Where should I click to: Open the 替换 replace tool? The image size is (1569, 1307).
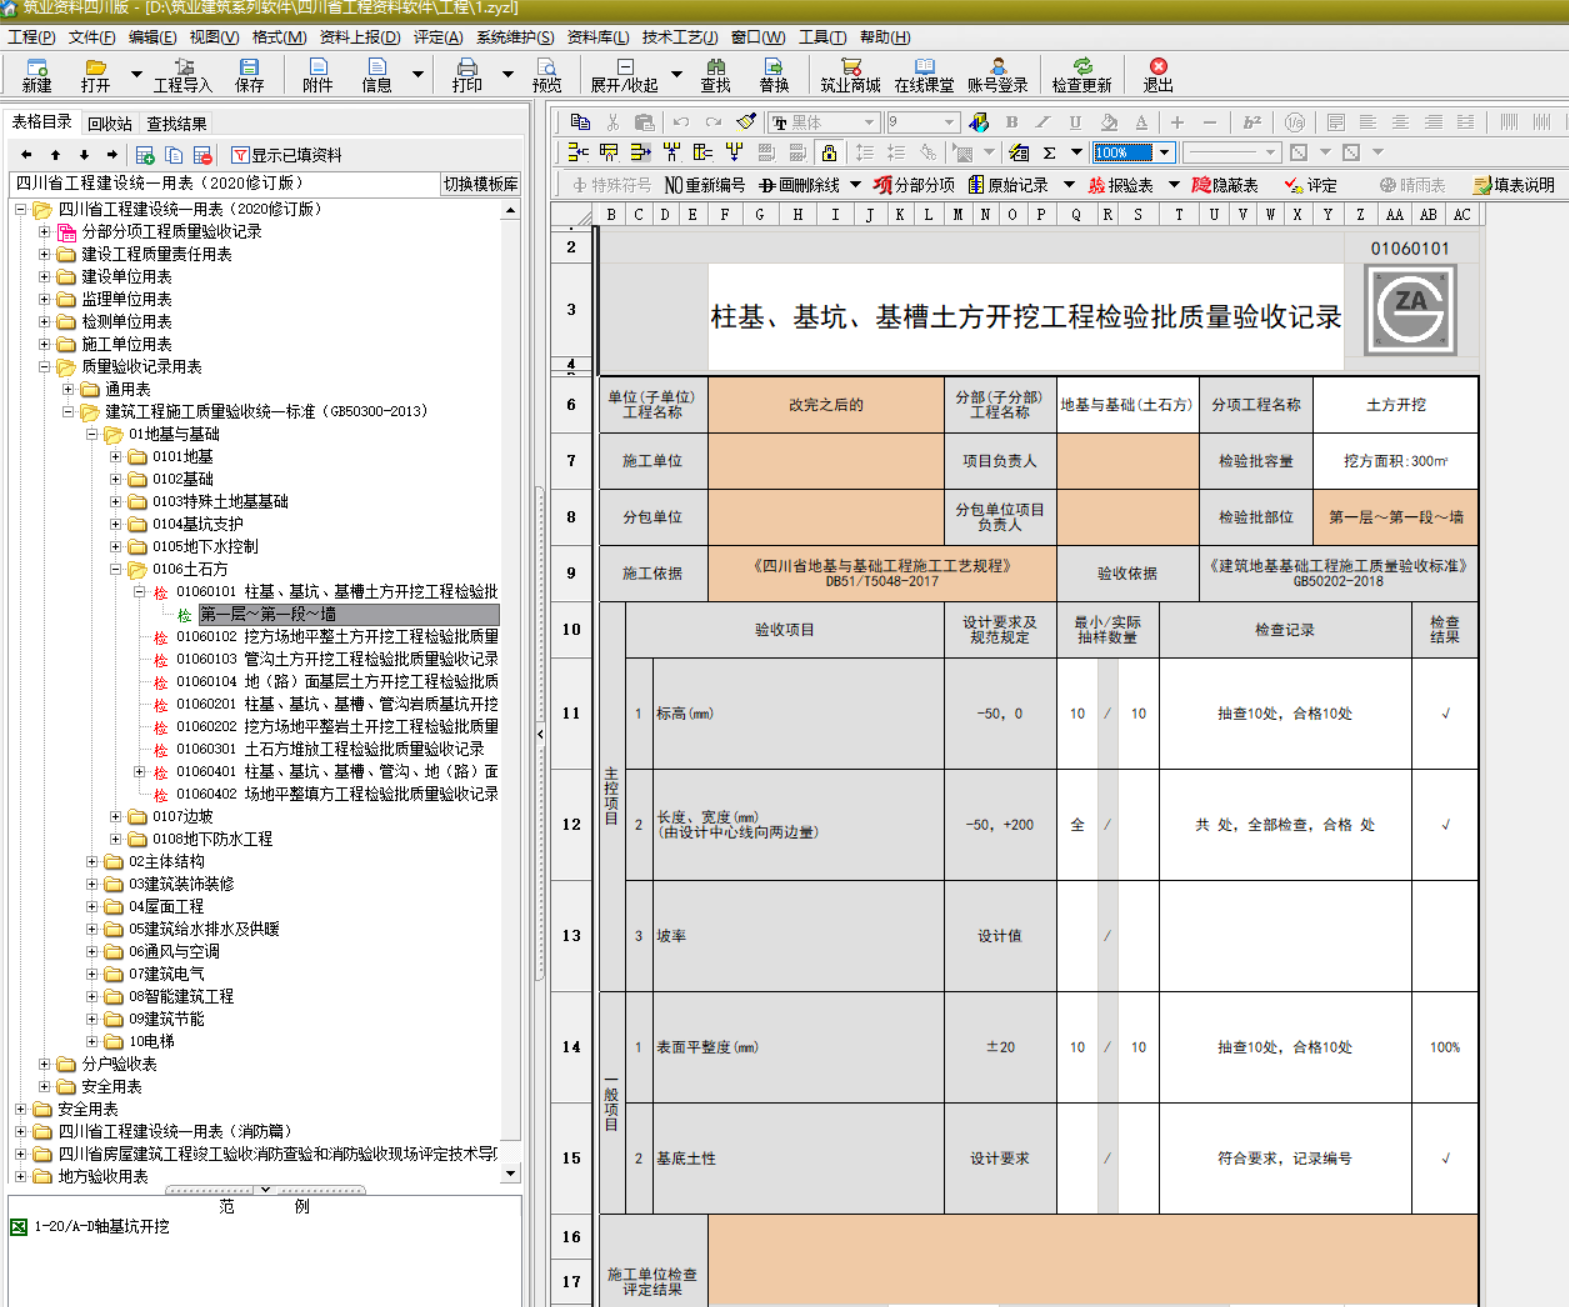(774, 75)
